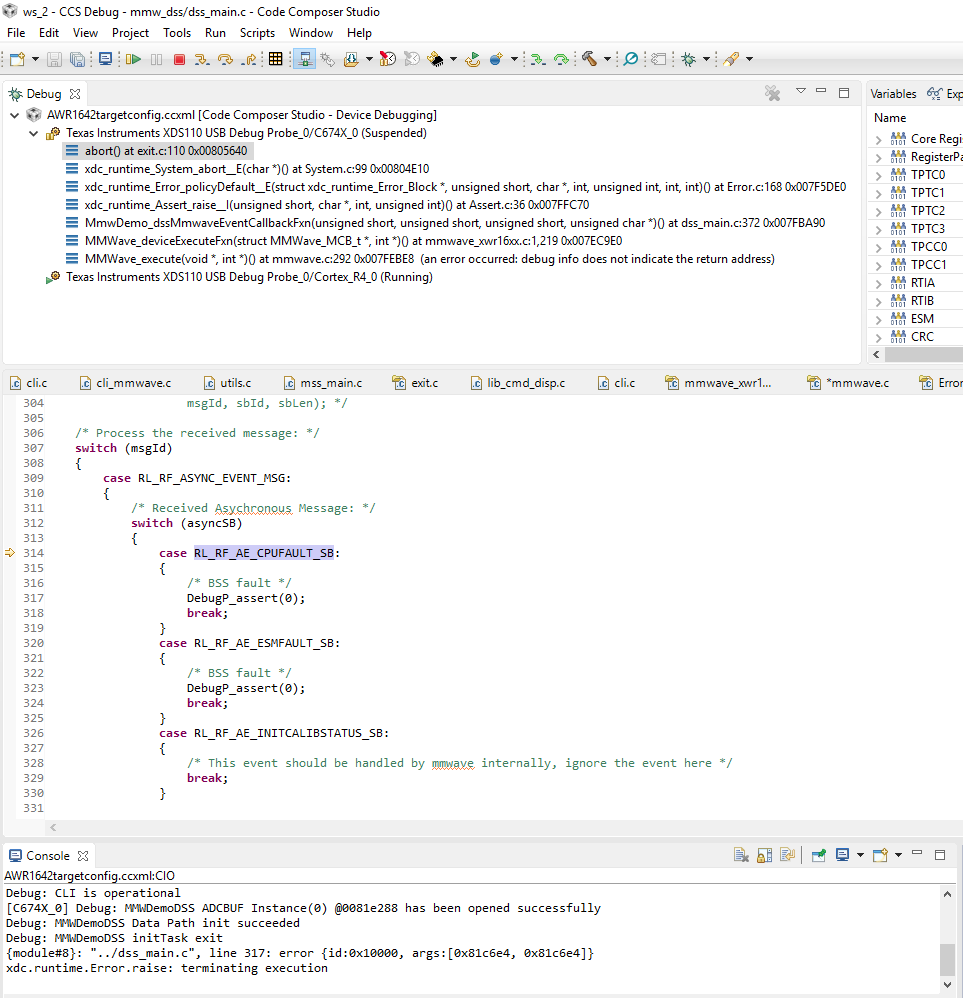Image resolution: width=963 pixels, height=998 pixels.
Task: Click the Skip All Breakpoints magnifier icon
Action: pyautogui.click(x=631, y=59)
